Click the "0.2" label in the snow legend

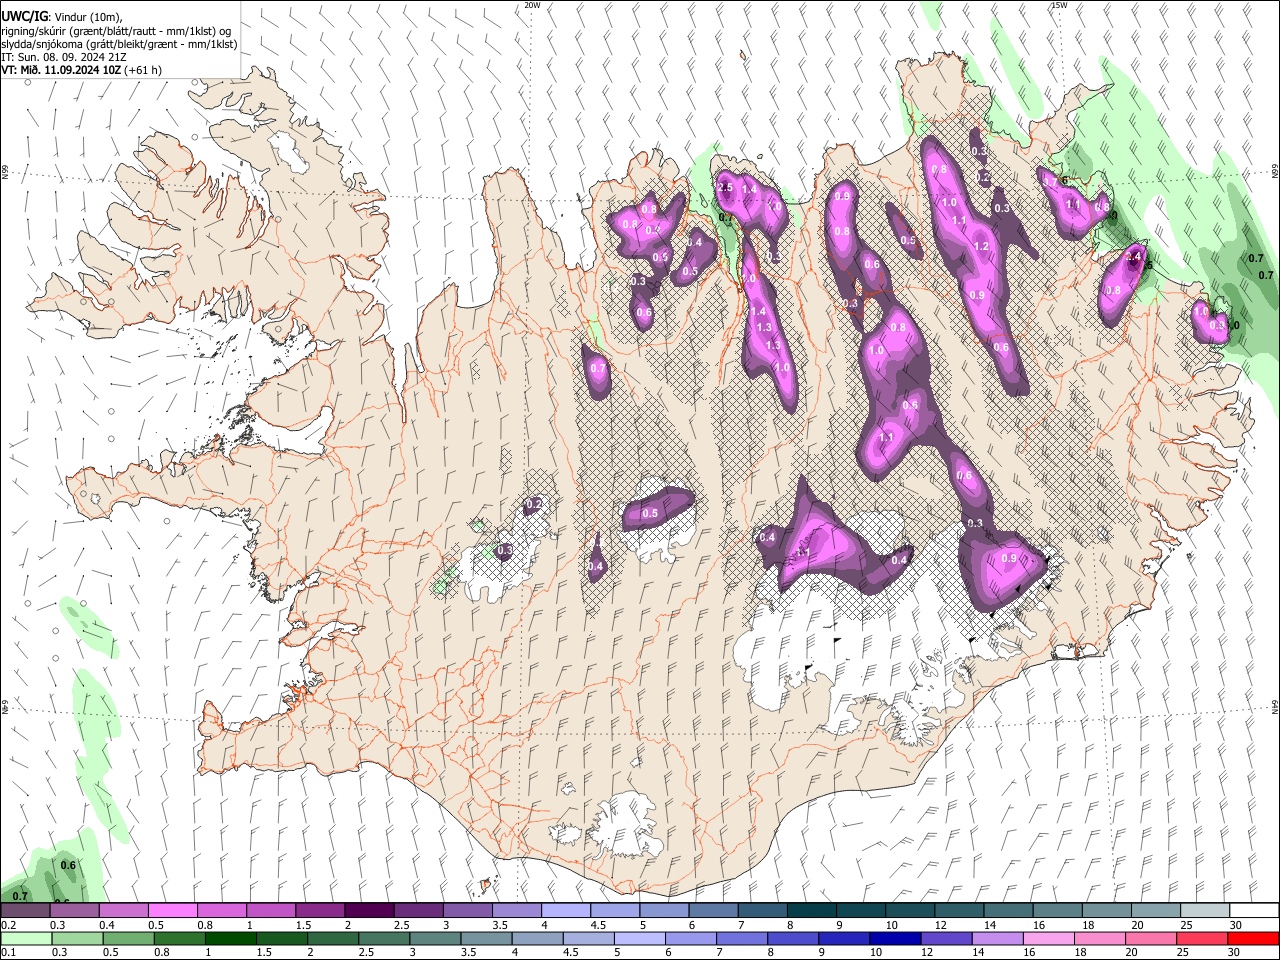(8, 925)
